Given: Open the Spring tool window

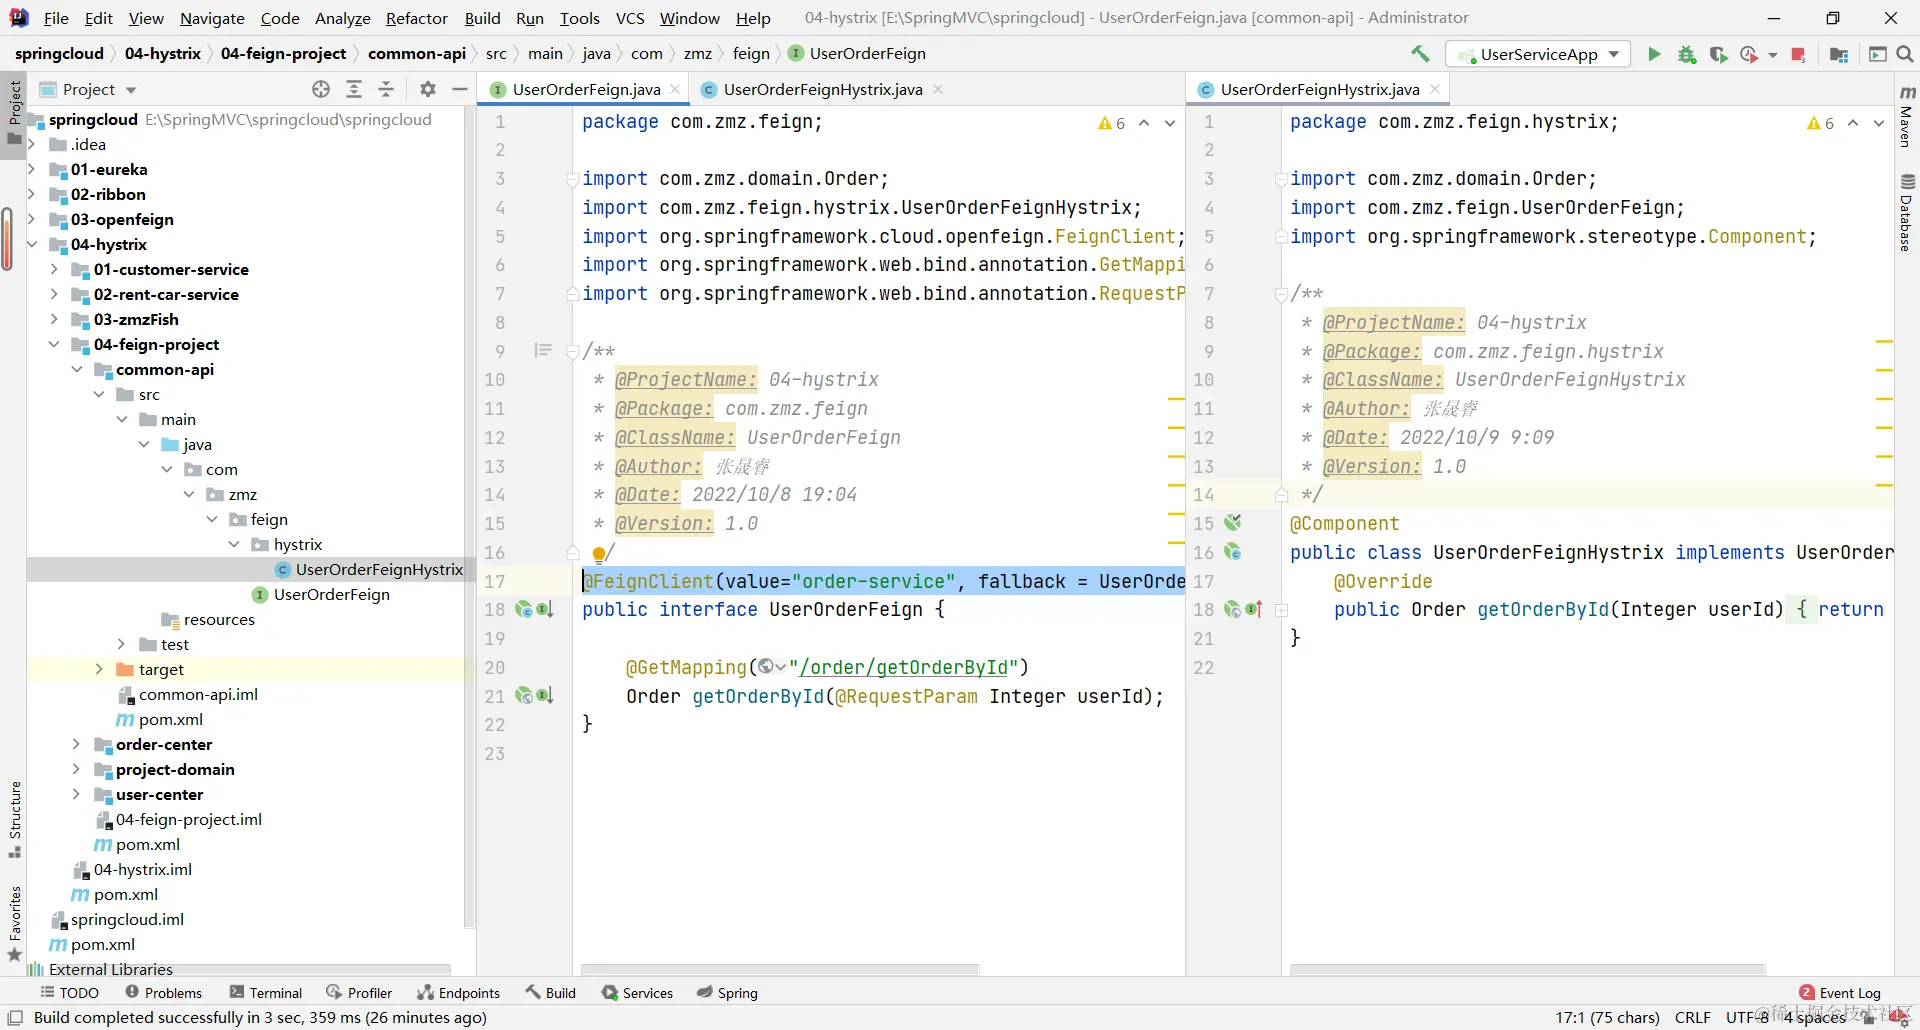Looking at the screenshot, I should coord(728,993).
